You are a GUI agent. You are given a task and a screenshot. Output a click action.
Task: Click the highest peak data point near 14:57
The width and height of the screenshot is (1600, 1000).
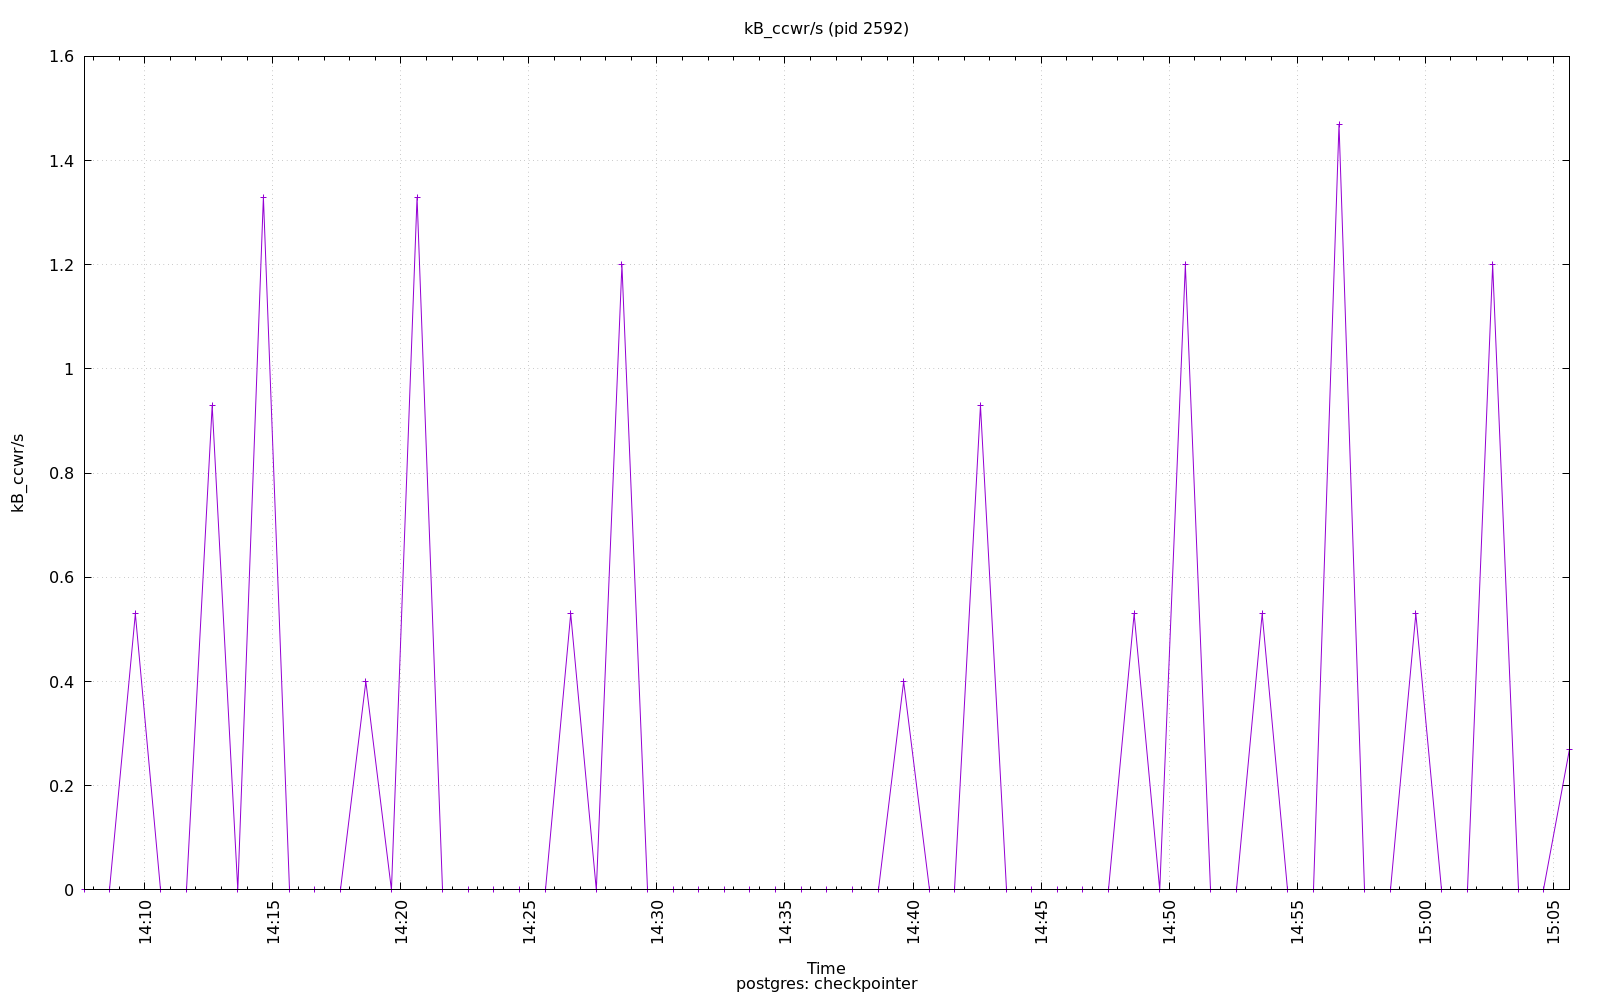[x=1339, y=124]
